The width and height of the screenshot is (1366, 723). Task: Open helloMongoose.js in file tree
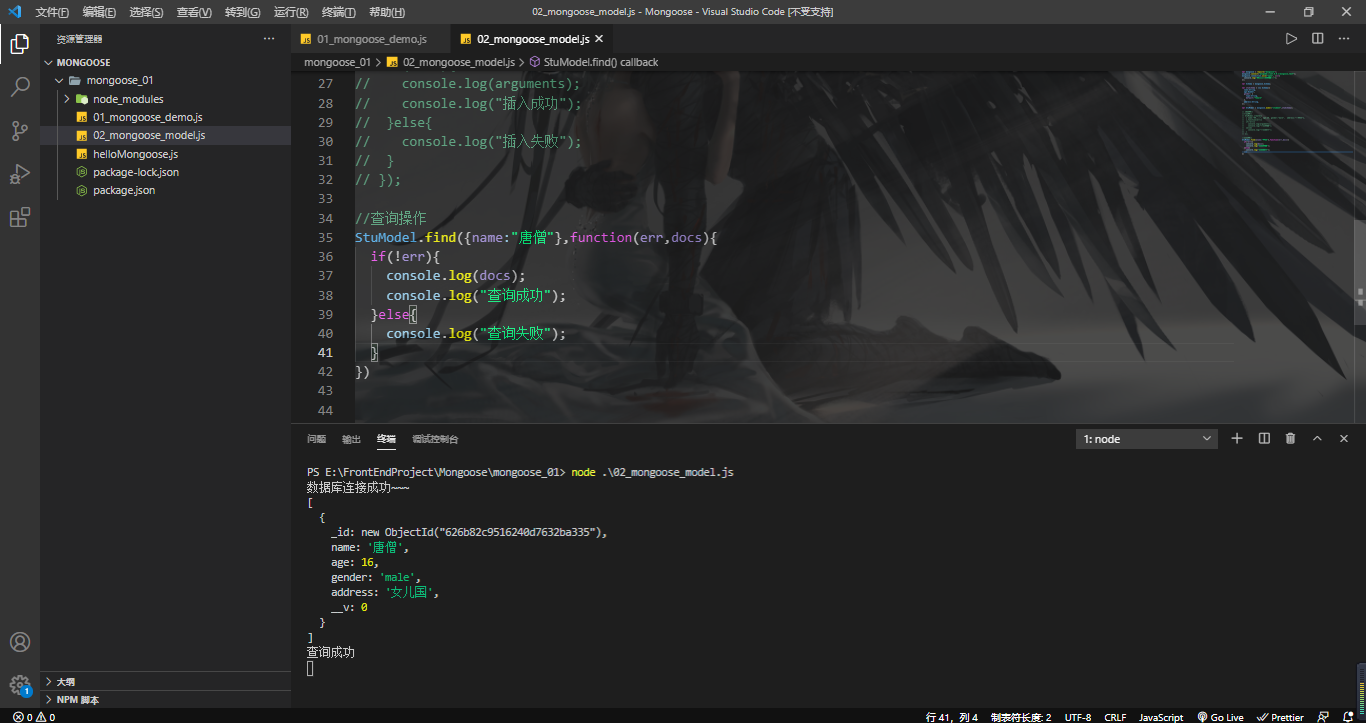pyautogui.click(x=135, y=154)
